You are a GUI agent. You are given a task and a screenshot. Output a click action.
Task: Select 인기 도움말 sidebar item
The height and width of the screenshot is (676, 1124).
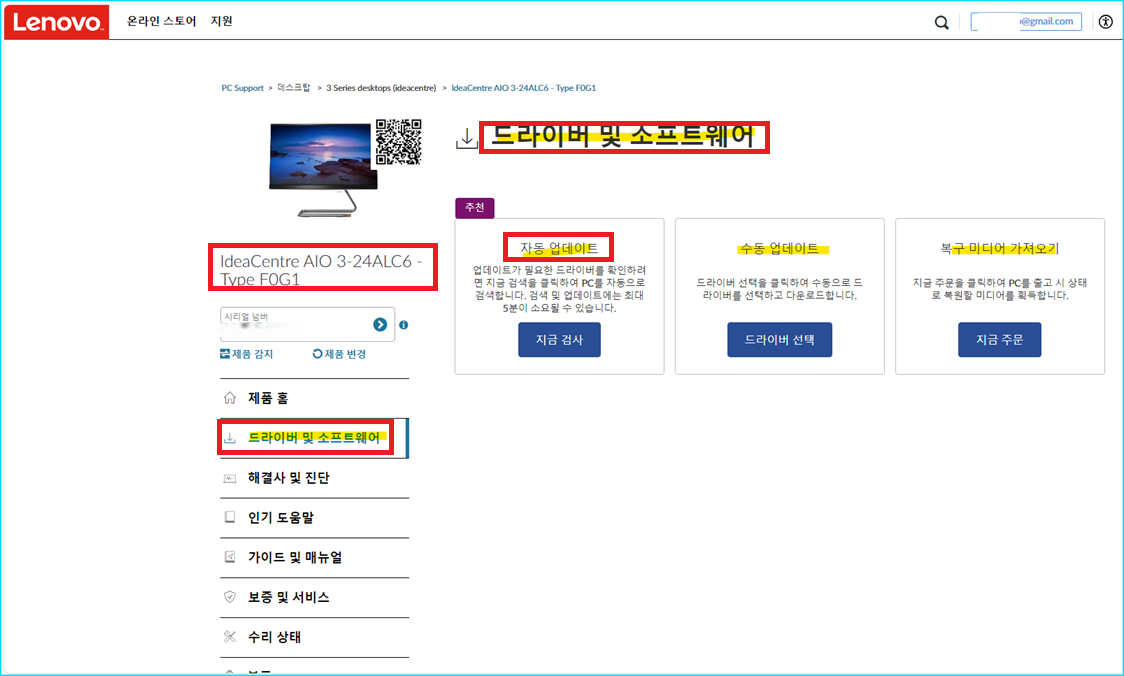pyautogui.click(x=314, y=518)
